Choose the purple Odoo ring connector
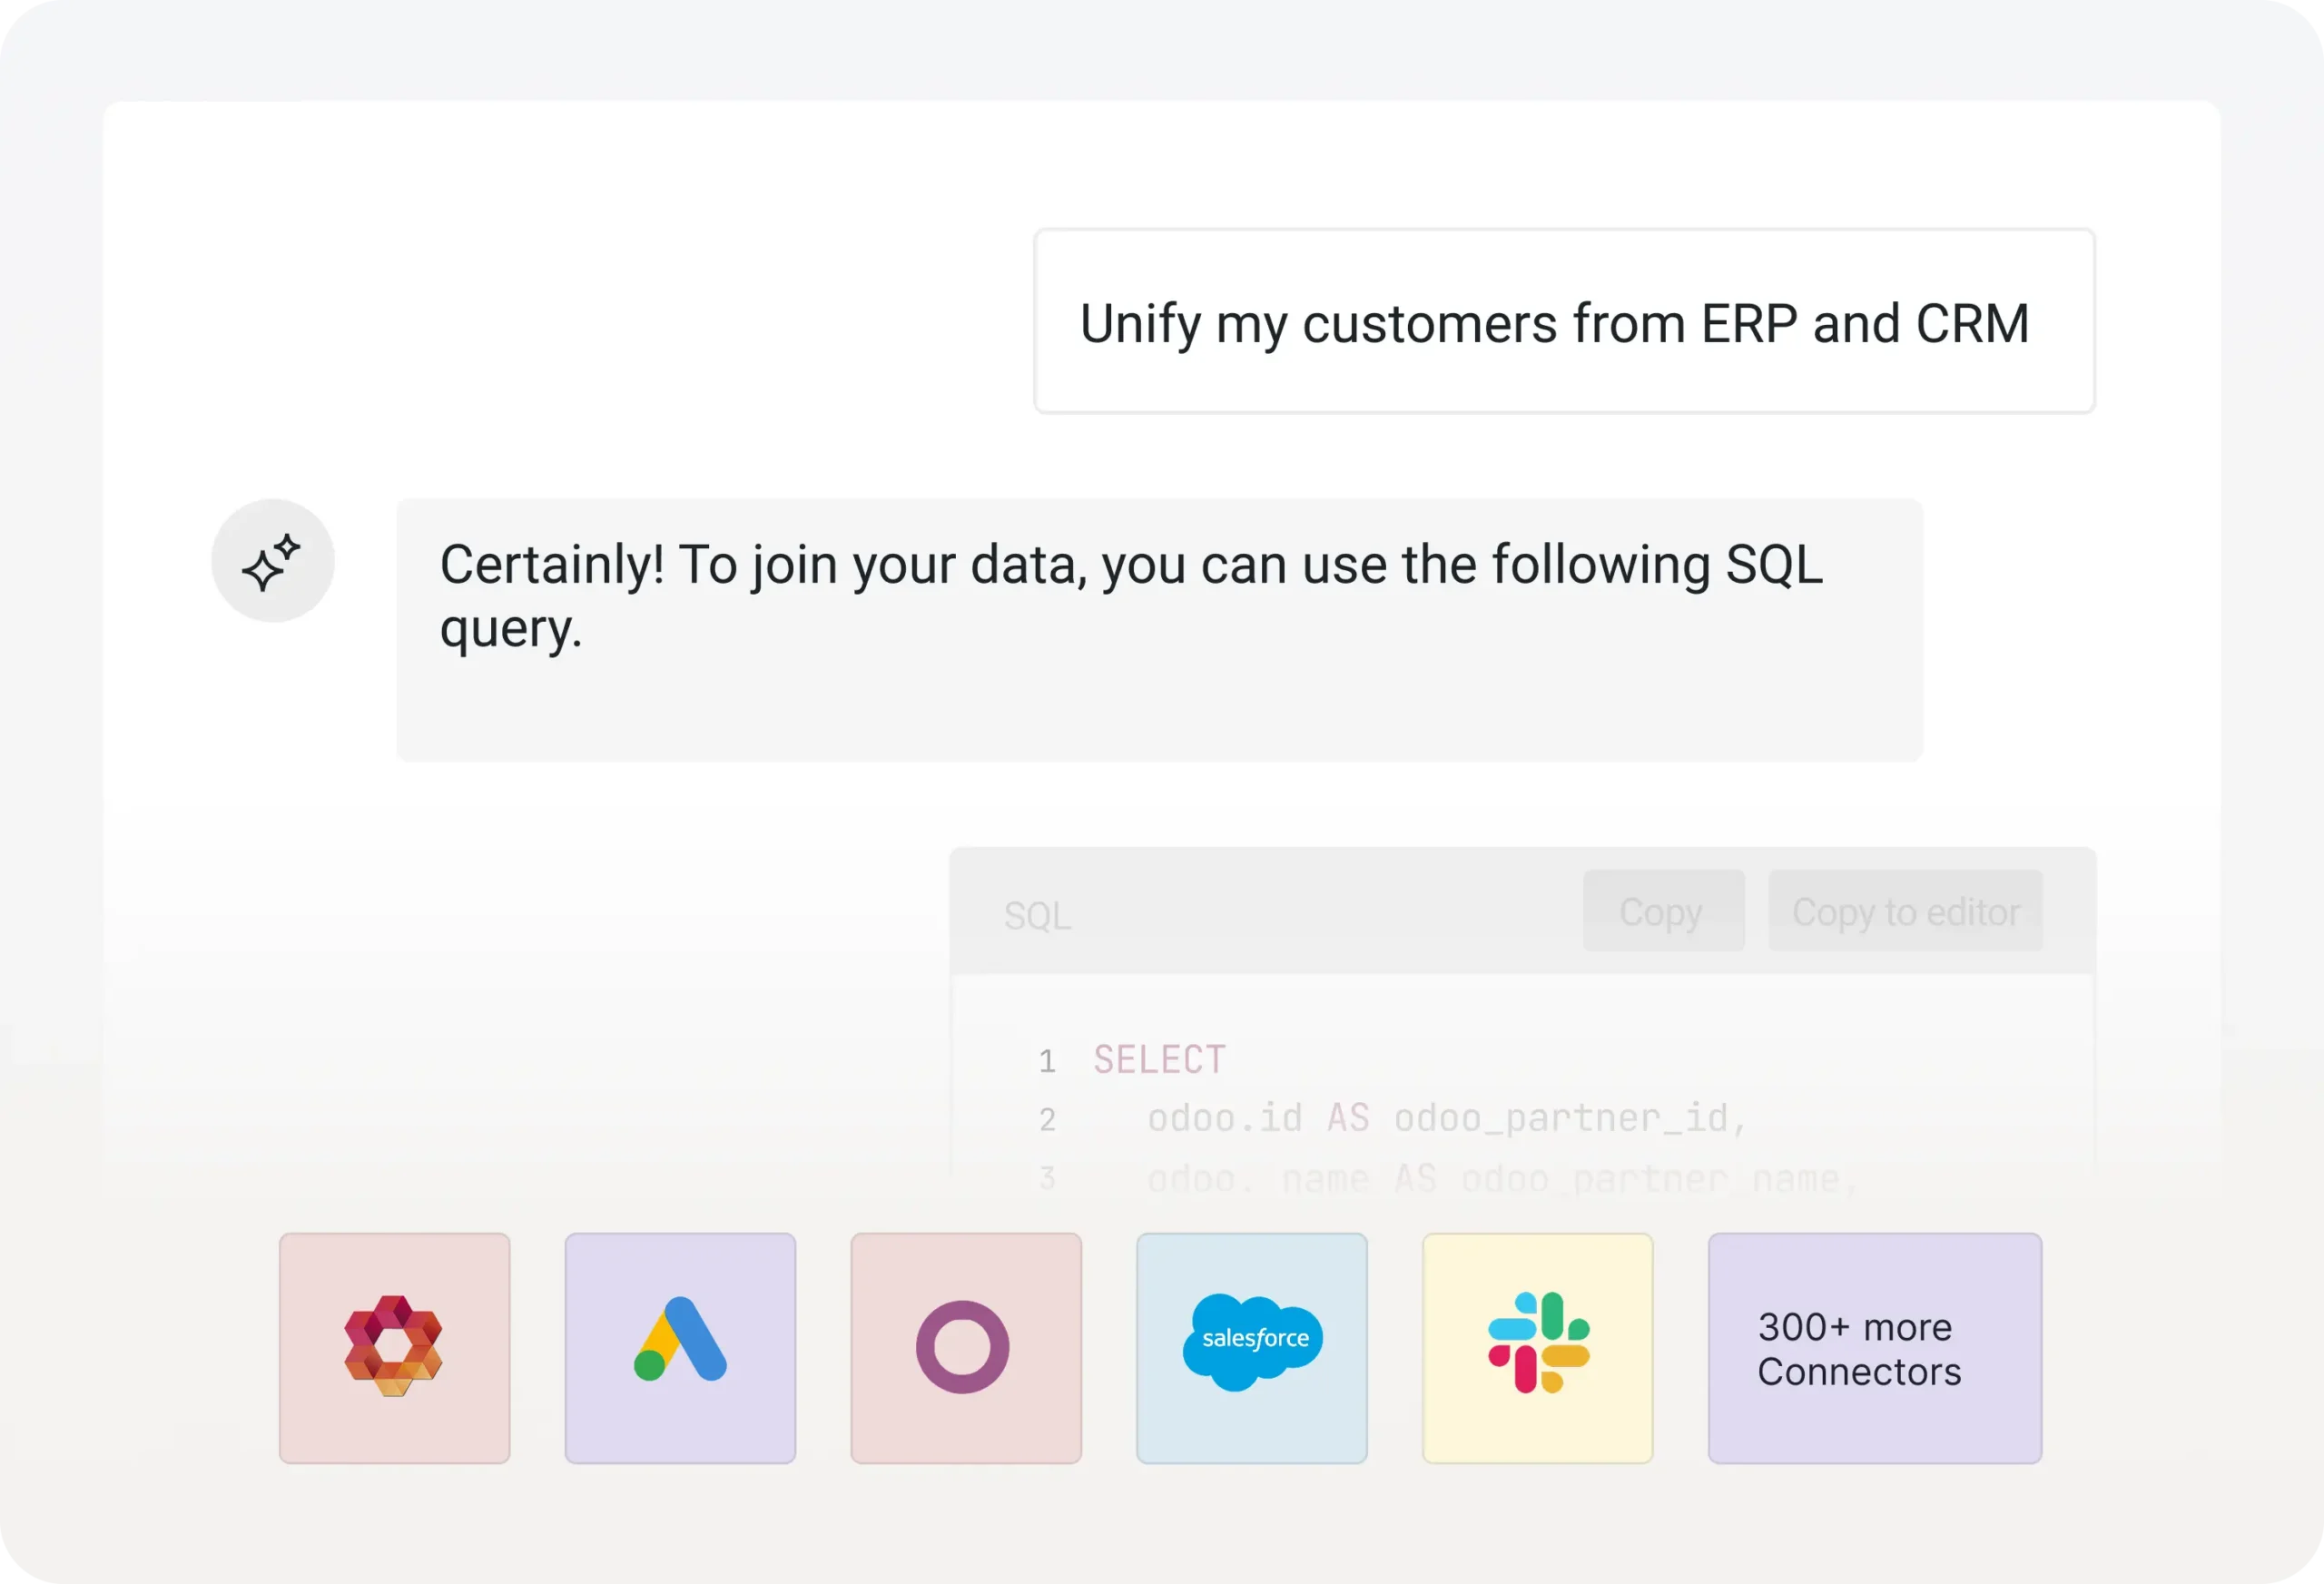2324x1584 pixels. (x=966, y=1347)
